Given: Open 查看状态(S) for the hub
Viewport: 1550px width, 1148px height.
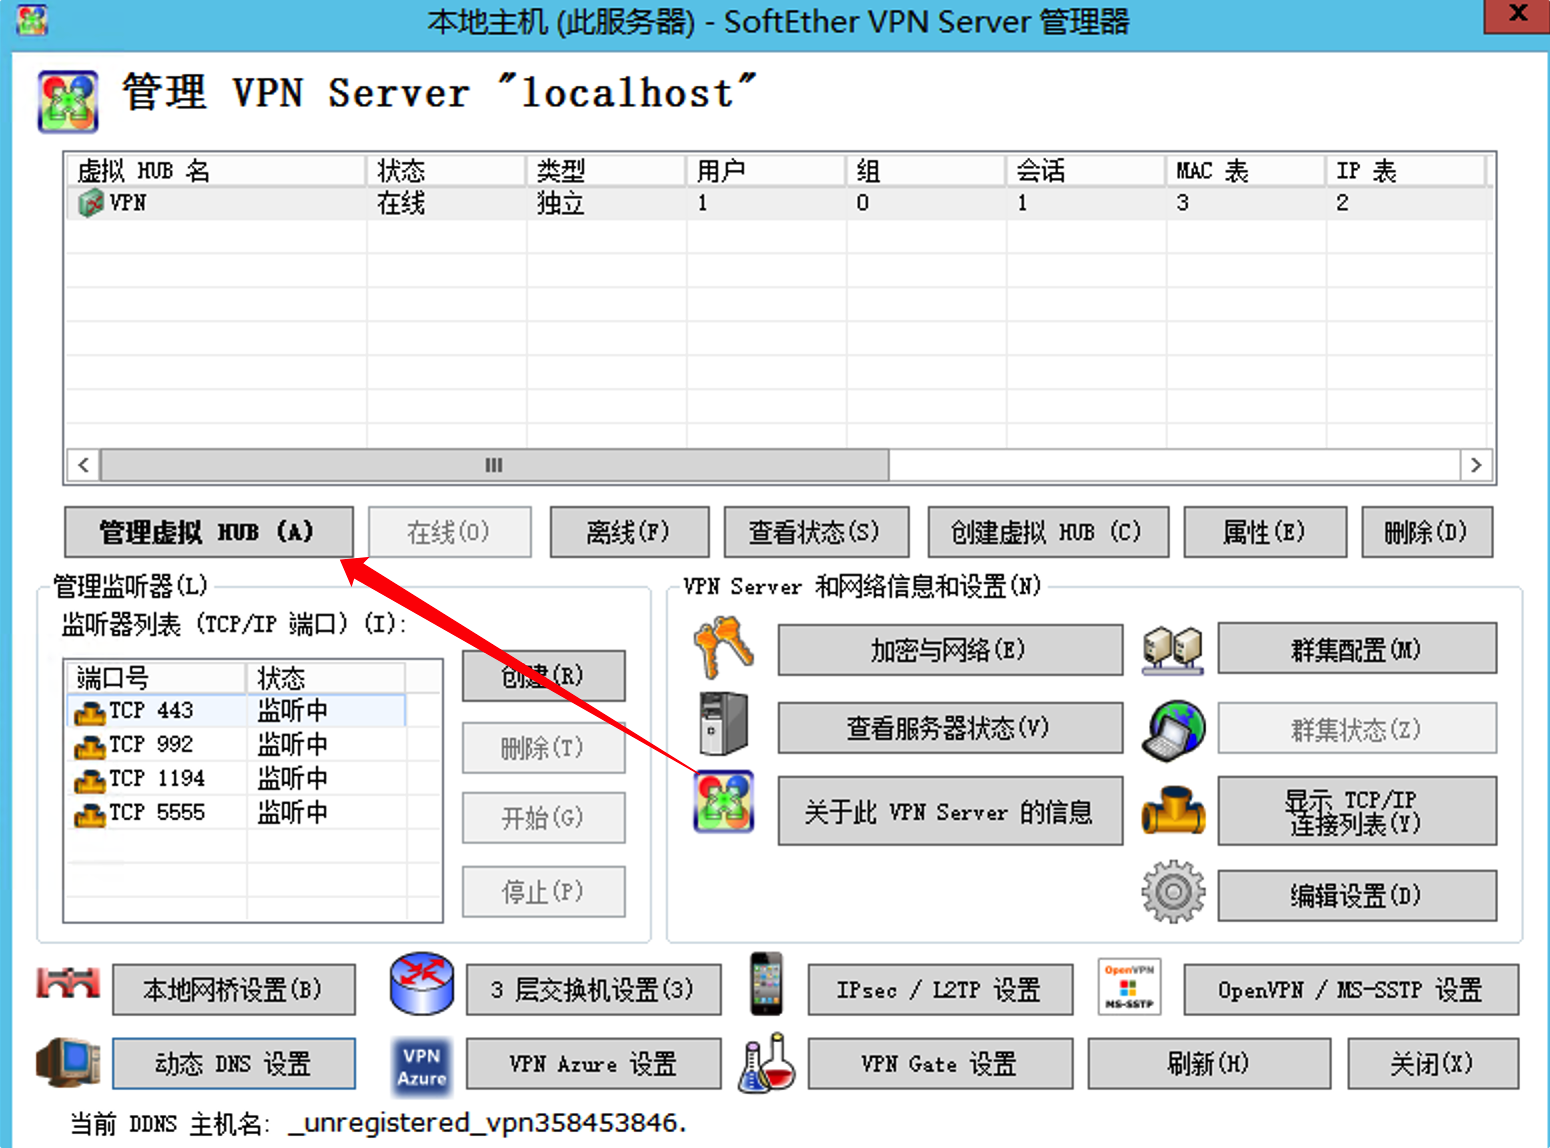Looking at the screenshot, I should (x=816, y=532).
